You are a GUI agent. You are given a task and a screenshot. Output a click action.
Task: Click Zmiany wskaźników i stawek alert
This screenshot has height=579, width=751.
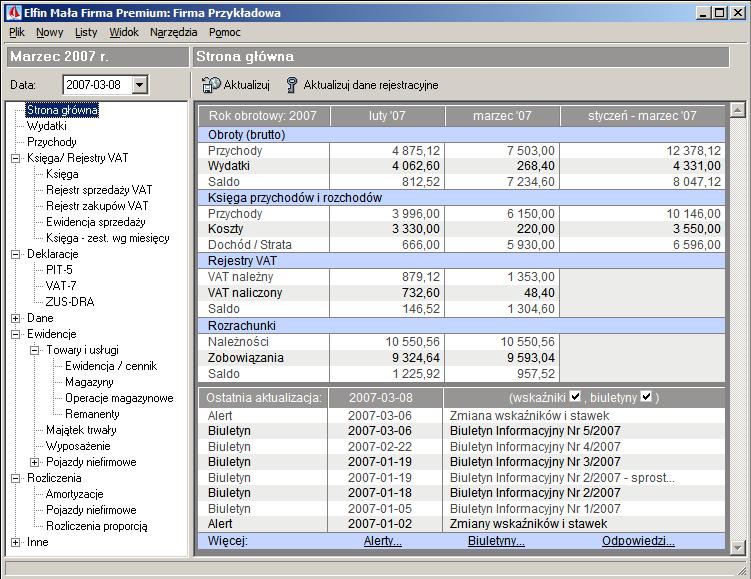(529, 524)
